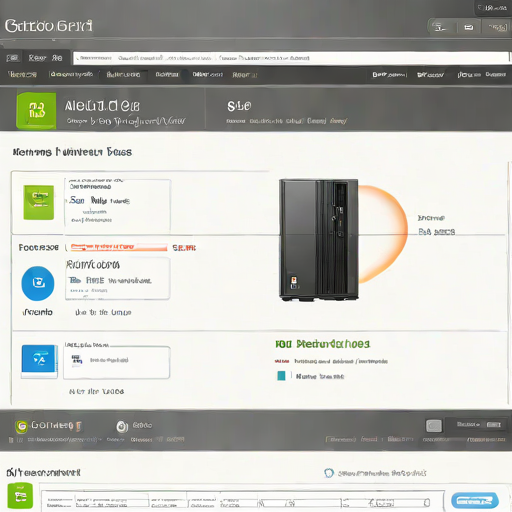
Task: Select the green icon at the bottom-left corner
Action: point(20,496)
